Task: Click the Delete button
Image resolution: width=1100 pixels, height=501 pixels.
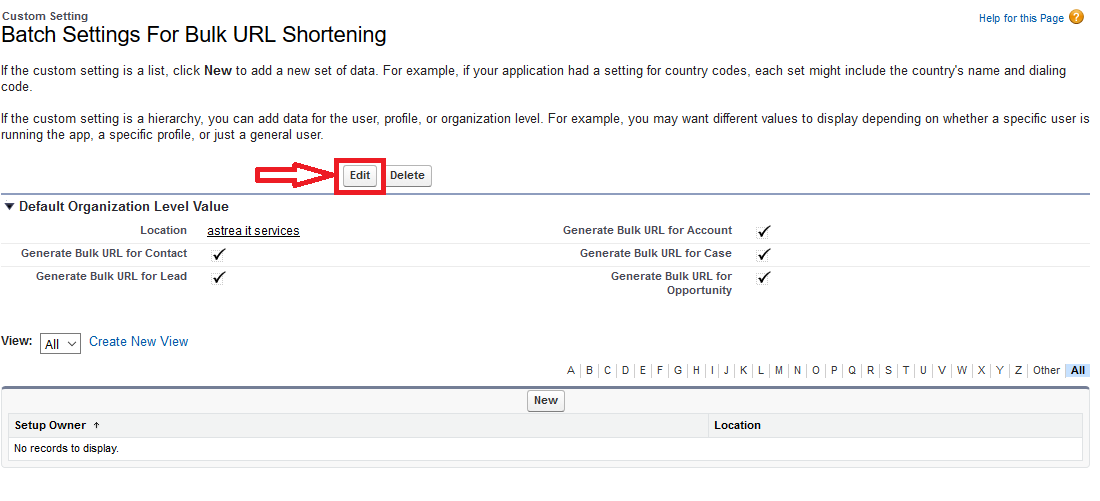Action: 407,176
